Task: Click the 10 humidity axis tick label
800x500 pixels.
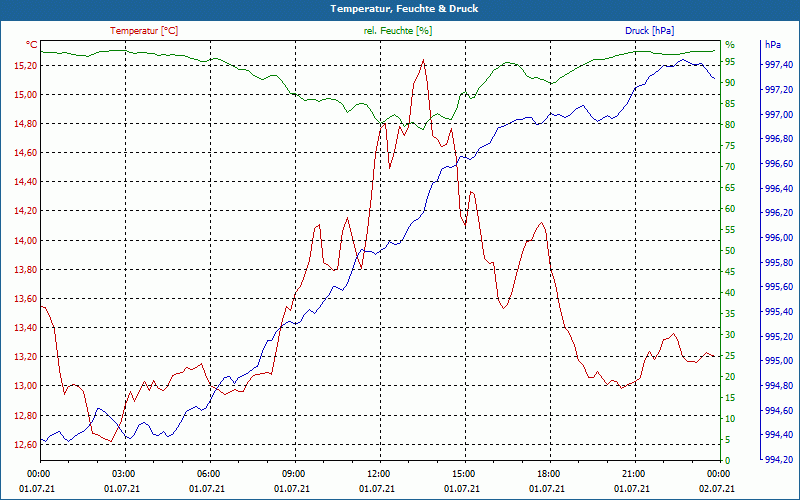Action: click(x=730, y=418)
